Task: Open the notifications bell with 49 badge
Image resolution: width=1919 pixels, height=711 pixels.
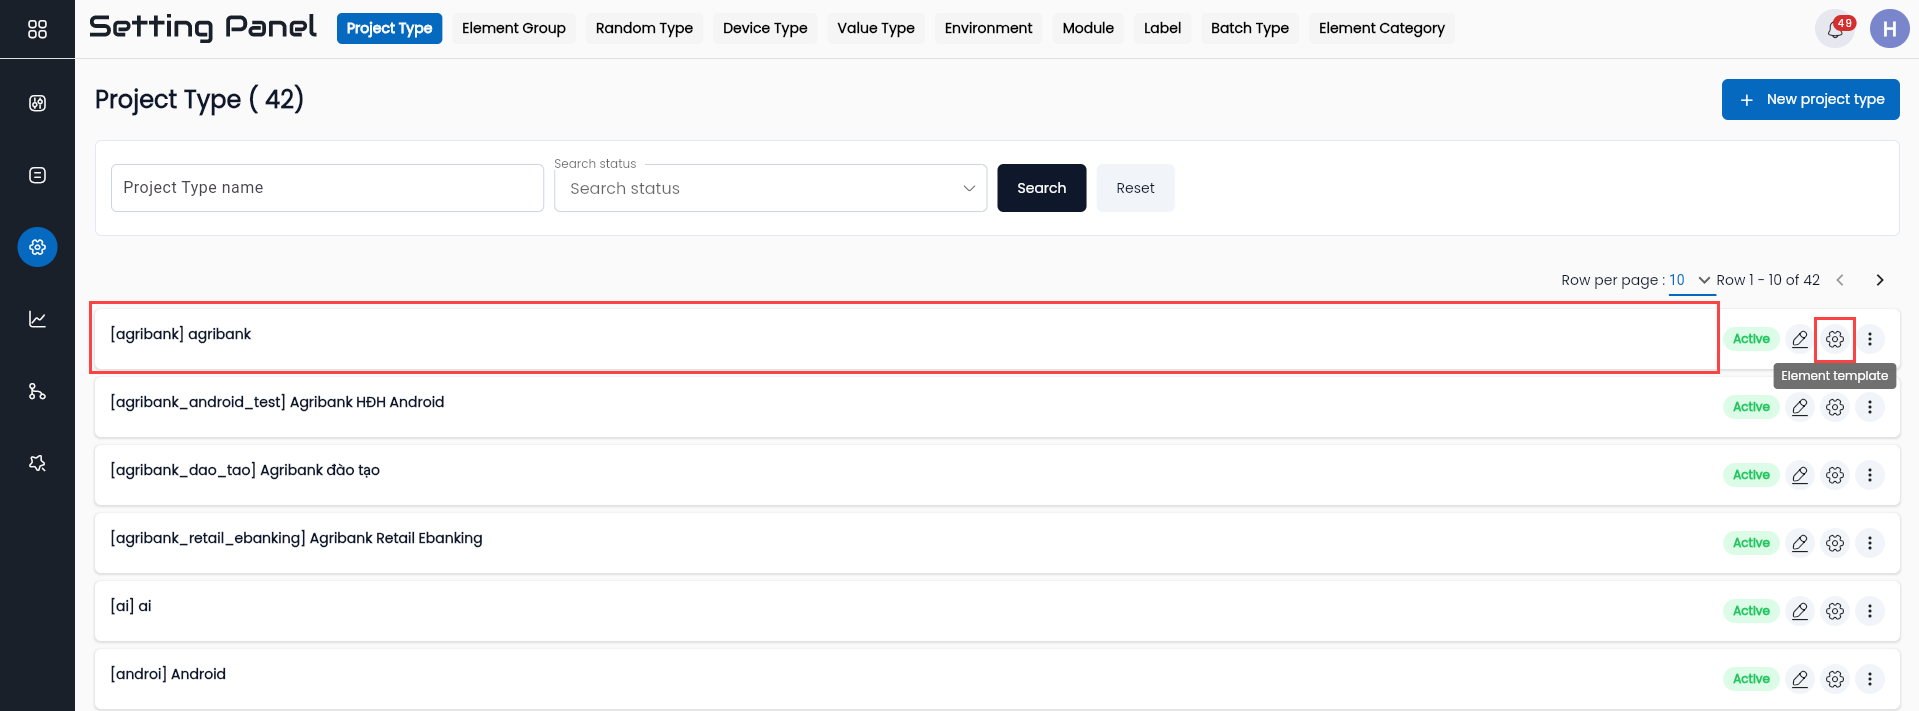Action: click(x=1835, y=29)
